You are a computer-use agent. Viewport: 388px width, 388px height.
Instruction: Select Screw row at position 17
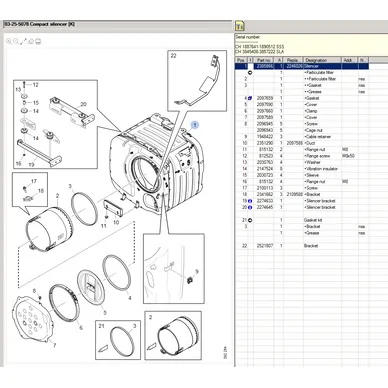[302, 188]
